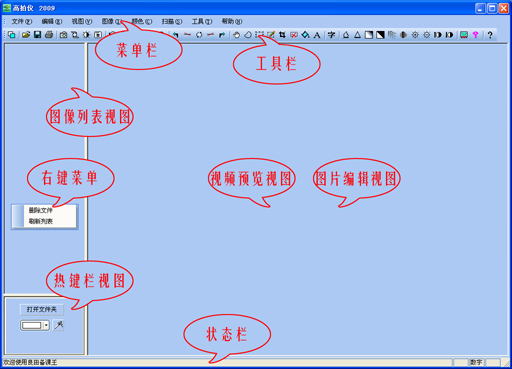Save using the floppy disk icon
Viewport: 512px width, 369px height.
click(x=37, y=35)
